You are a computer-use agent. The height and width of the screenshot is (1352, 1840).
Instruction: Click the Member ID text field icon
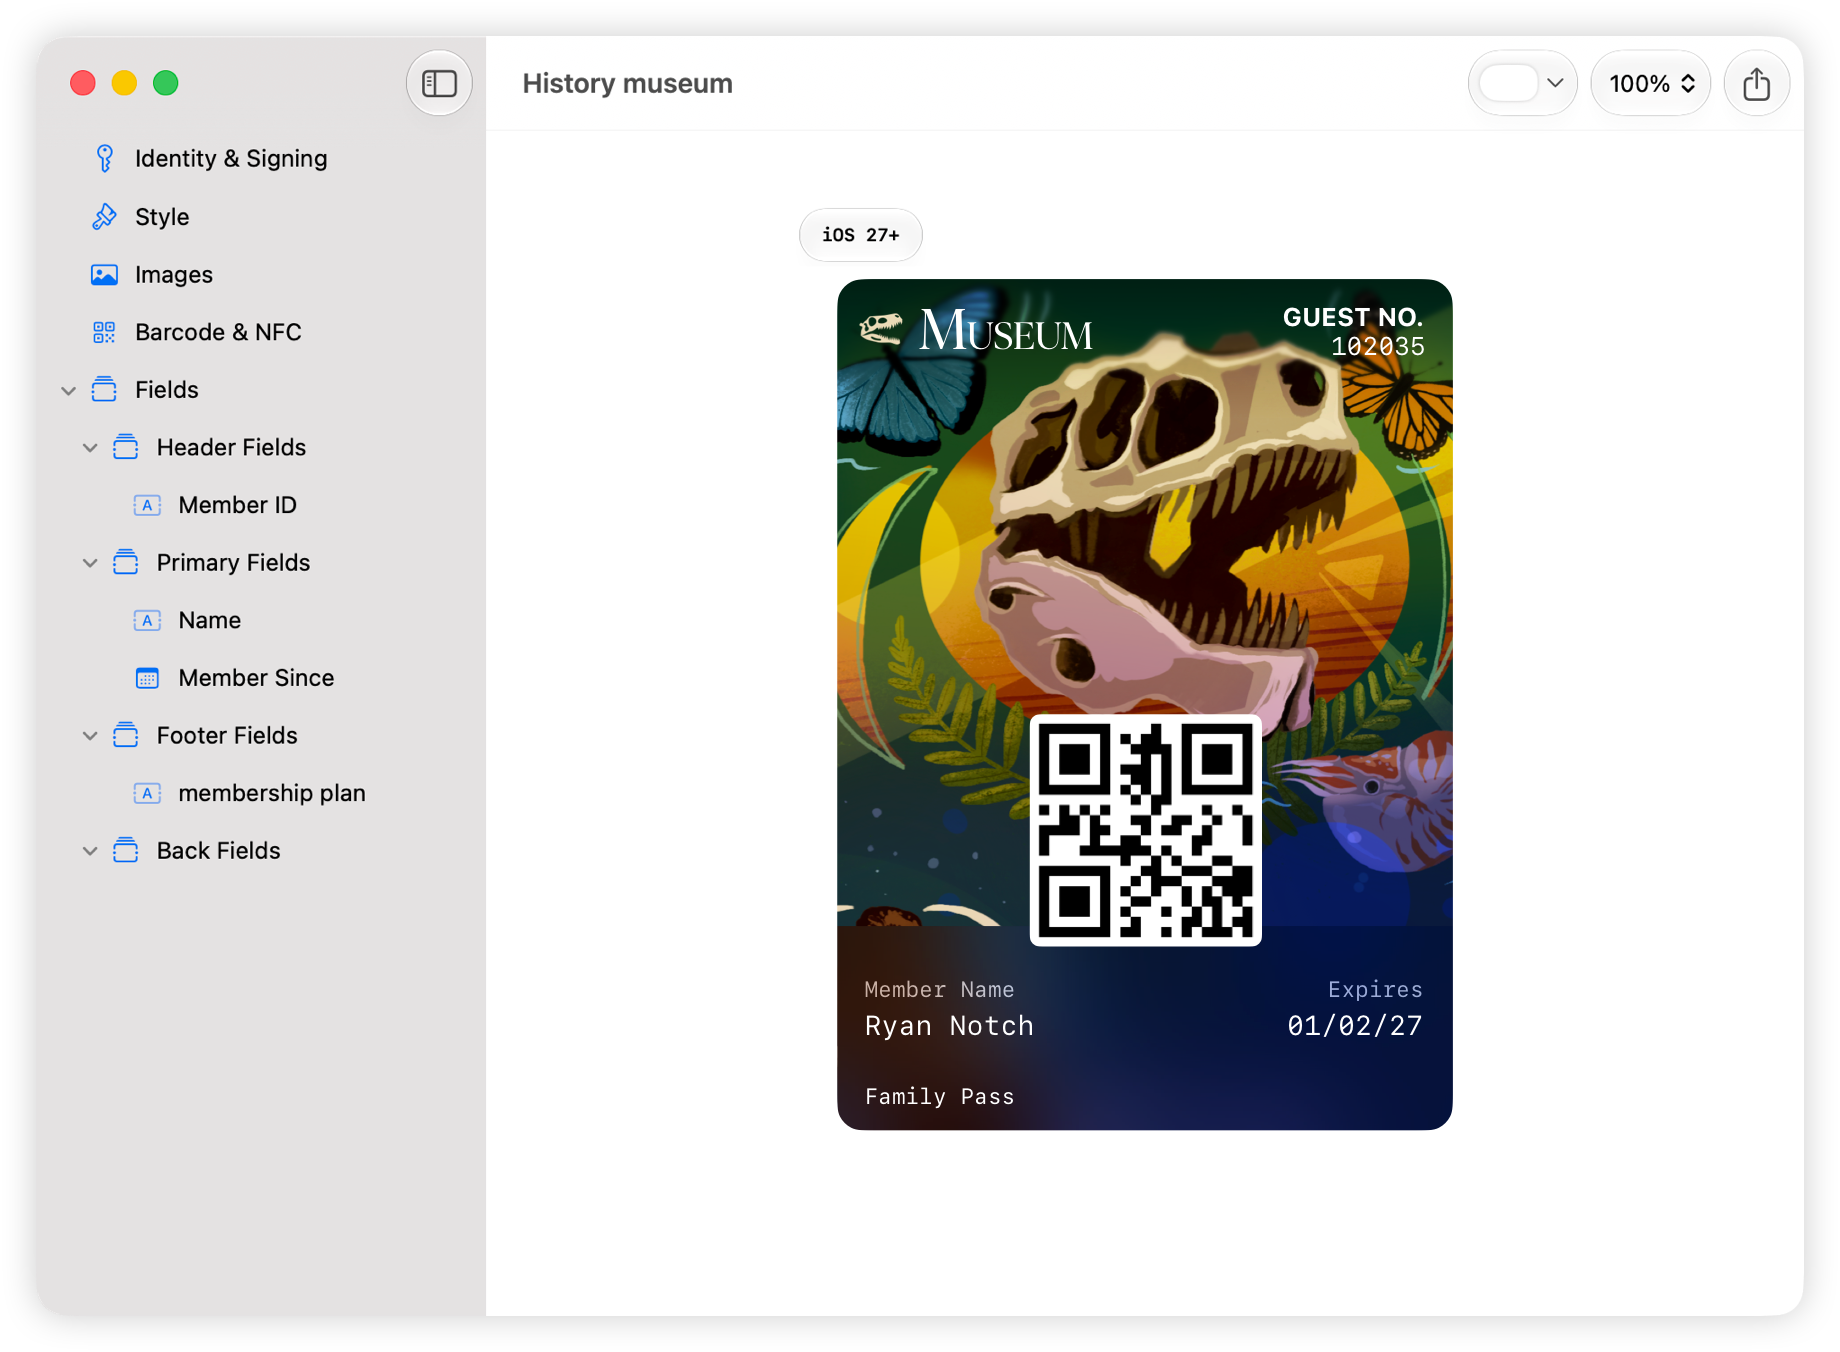point(147,505)
